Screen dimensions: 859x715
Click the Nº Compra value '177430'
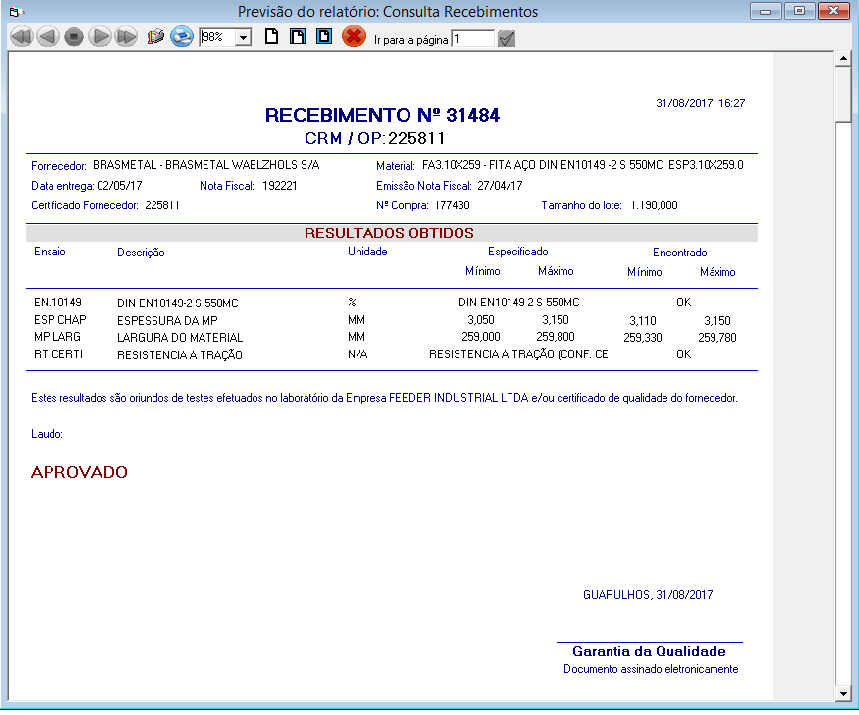[453, 205]
